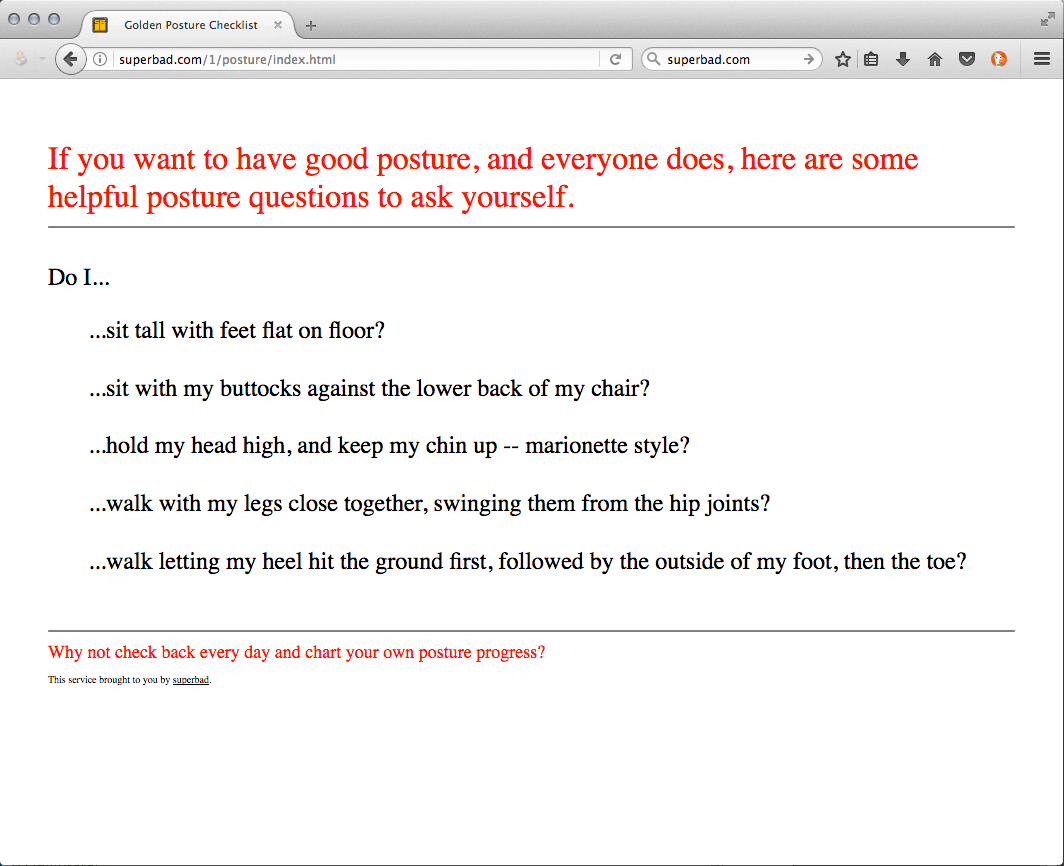The height and width of the screenshot is (866, 1064).
Task: Expand the dropdown arrow beside leftmost toolbar icon
Action: coord(42,60)
